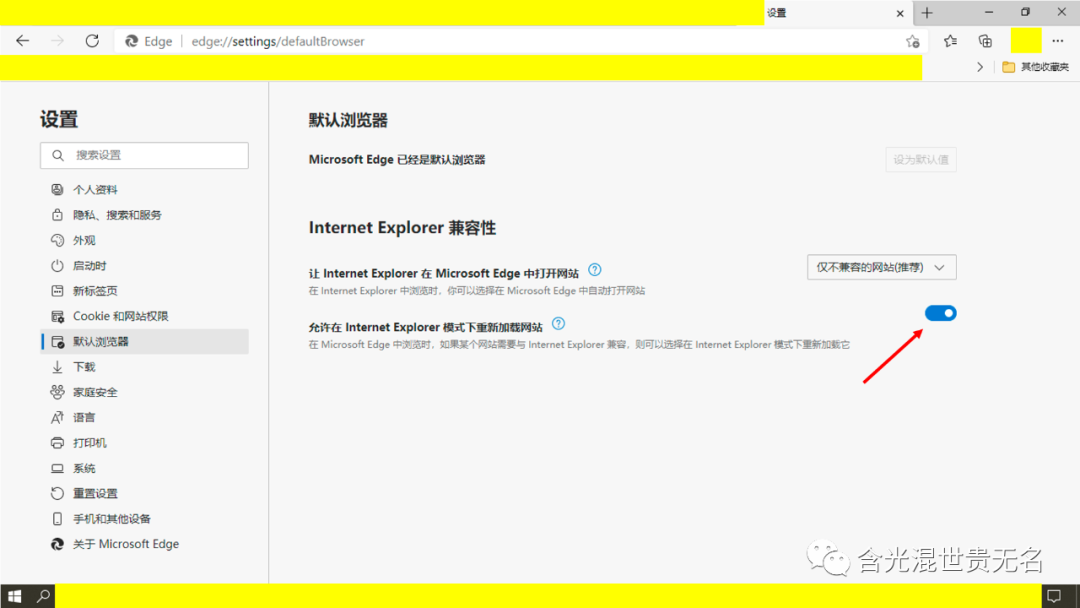This screenshot has height=608, width=1080.
Task: Open the Collections icon in toolbar
Action: click(985, 41)
